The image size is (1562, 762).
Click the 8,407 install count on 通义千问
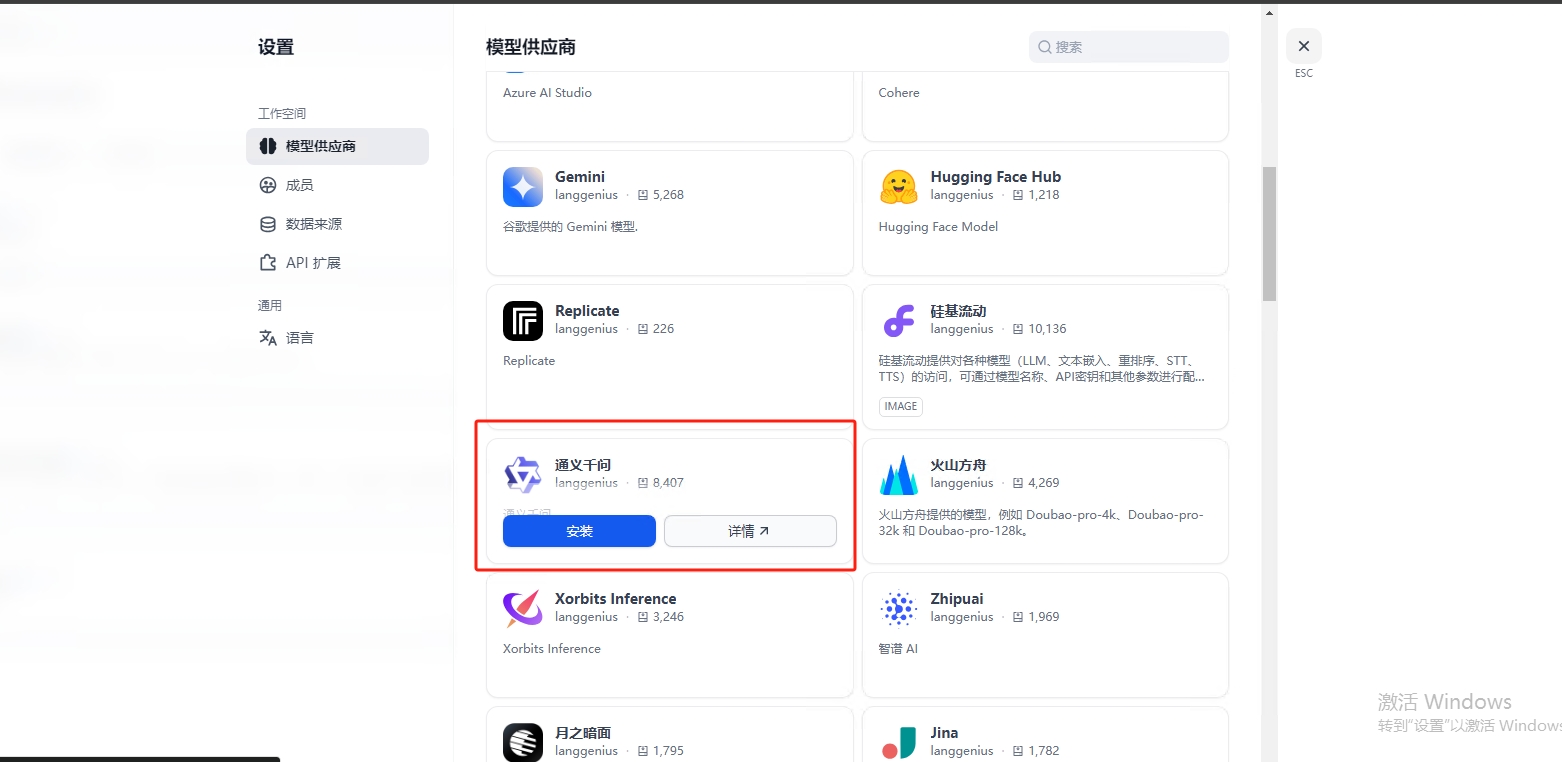point(668,483)
